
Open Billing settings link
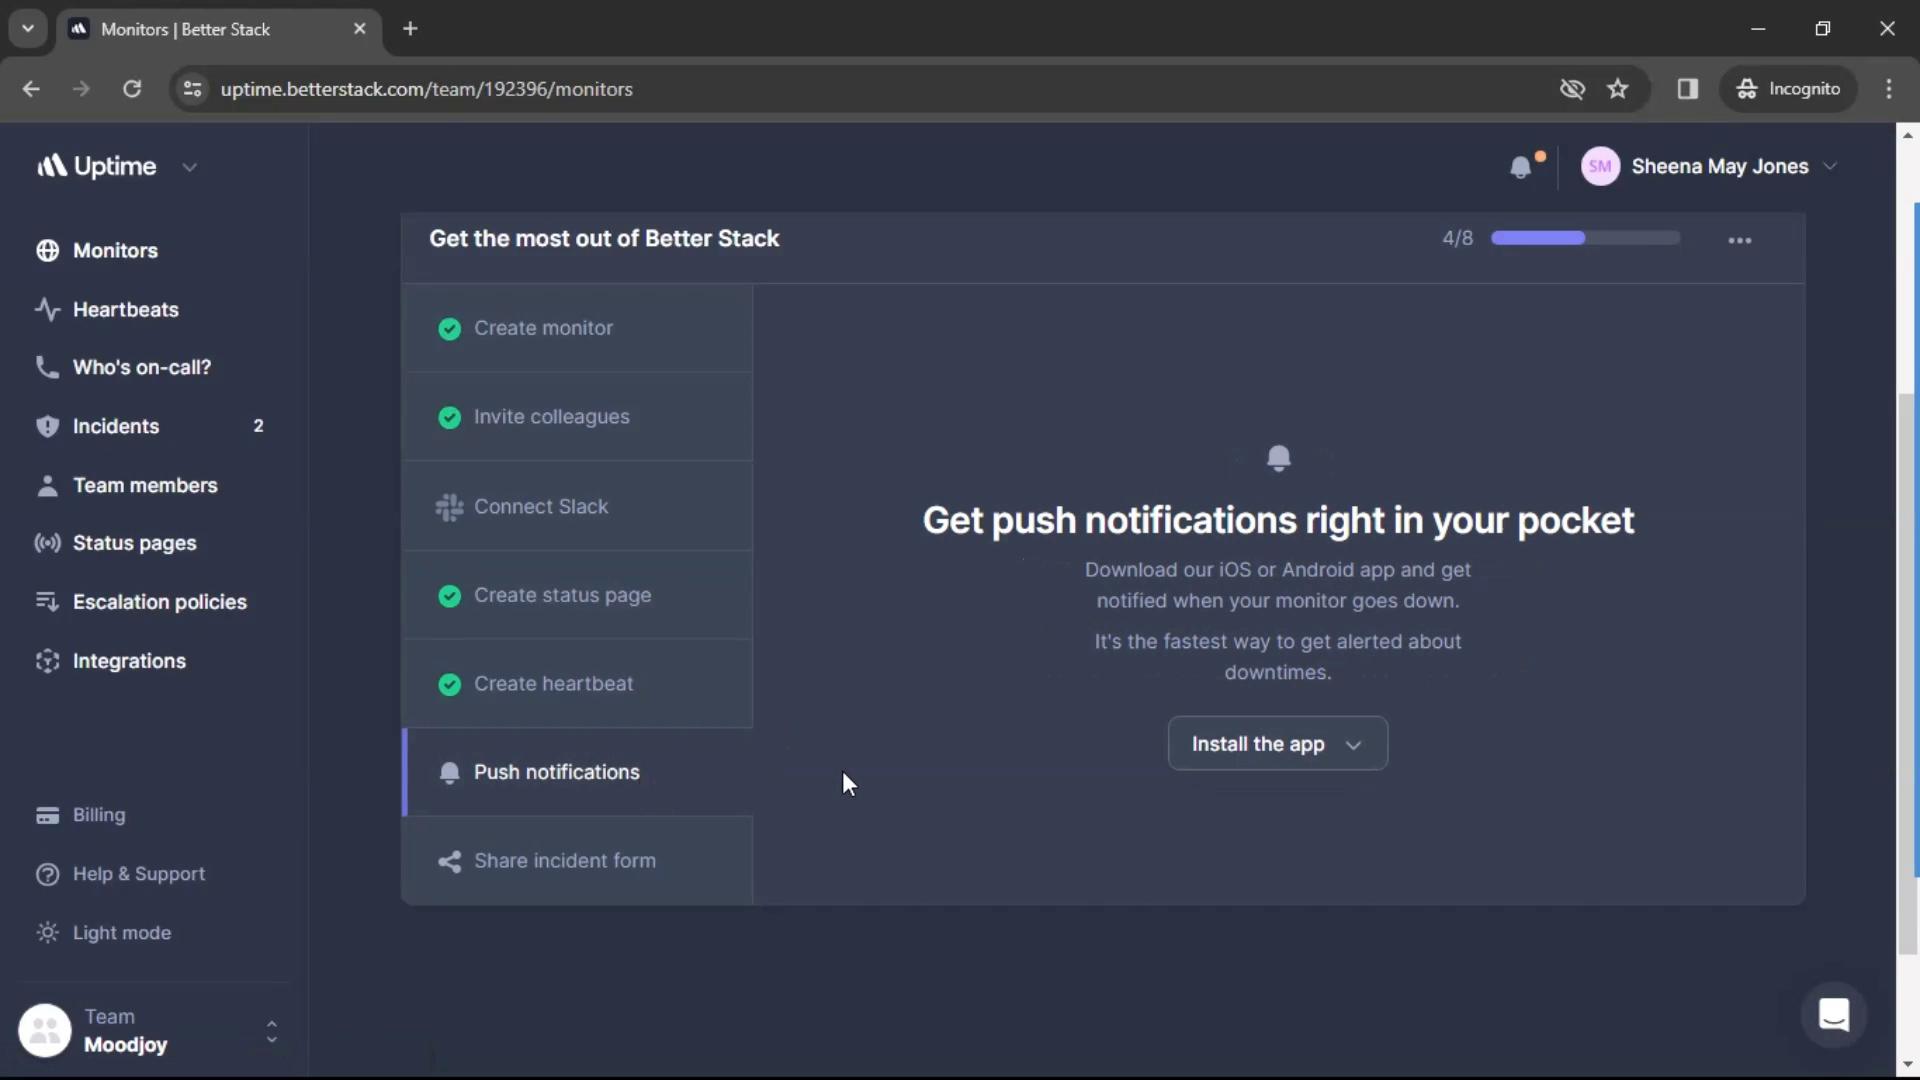coord(99,814)
